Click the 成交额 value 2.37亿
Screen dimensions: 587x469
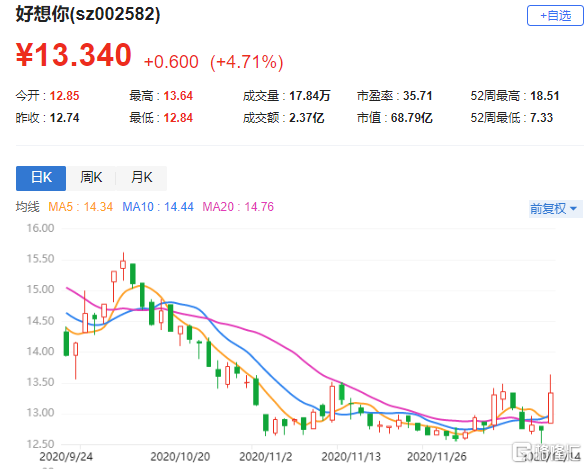point(307,118)
